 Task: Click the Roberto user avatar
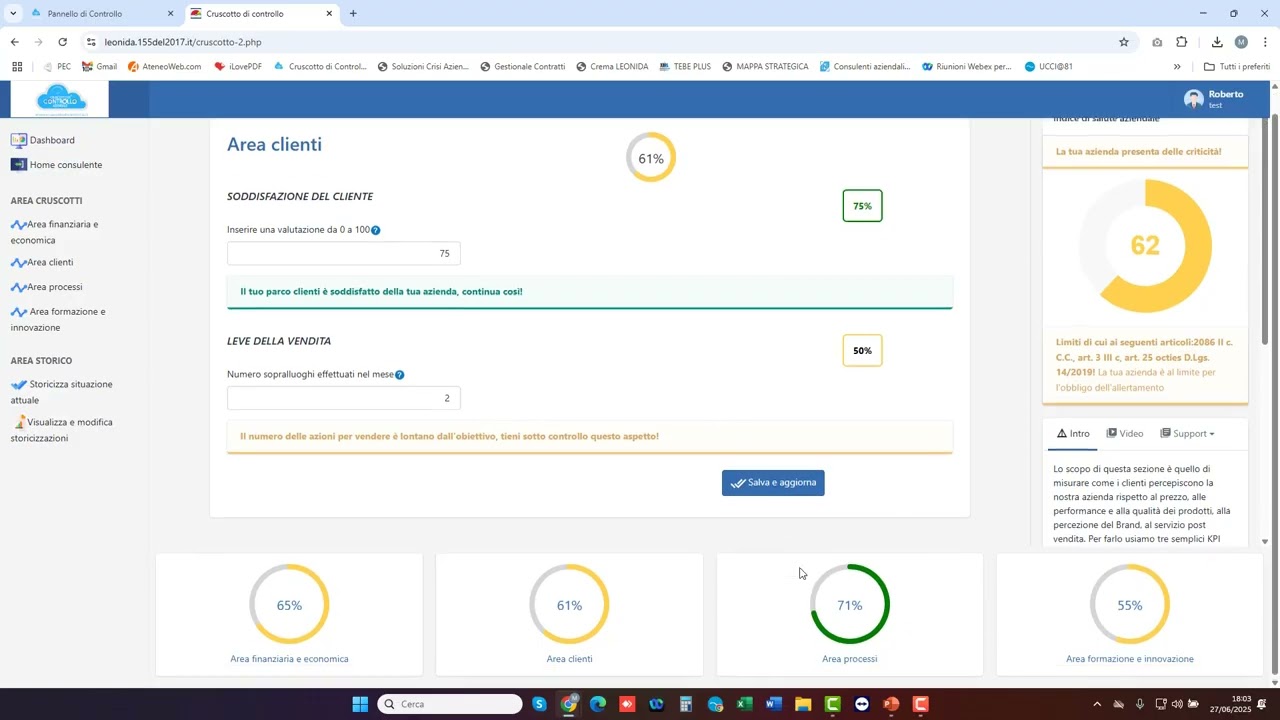coord(1193,99)
